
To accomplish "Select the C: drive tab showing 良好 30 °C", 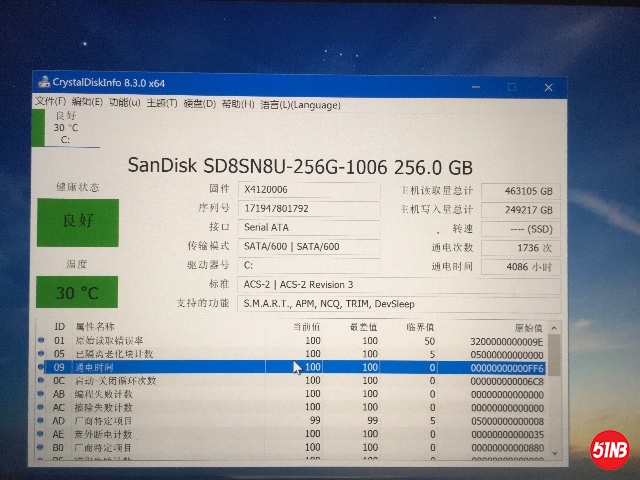I will (66, 127).
